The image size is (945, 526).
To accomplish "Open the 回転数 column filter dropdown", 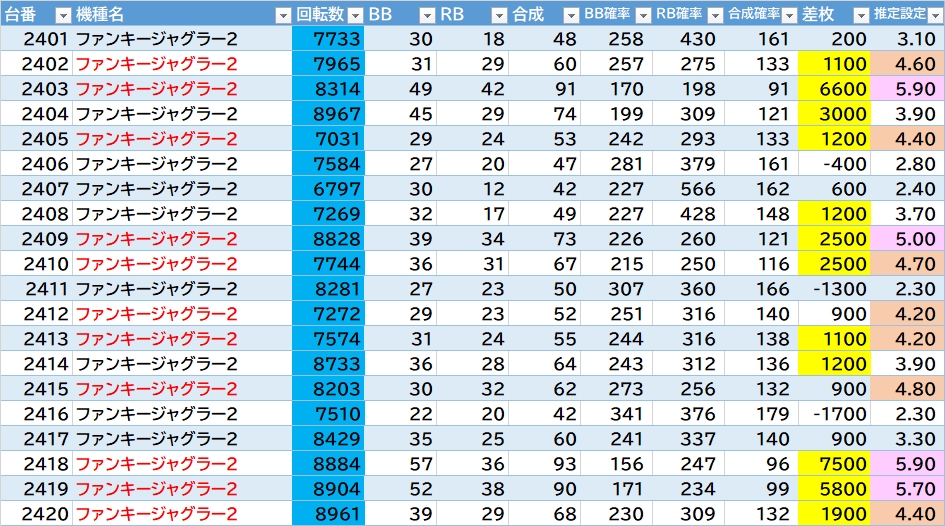I will point(356,16).
